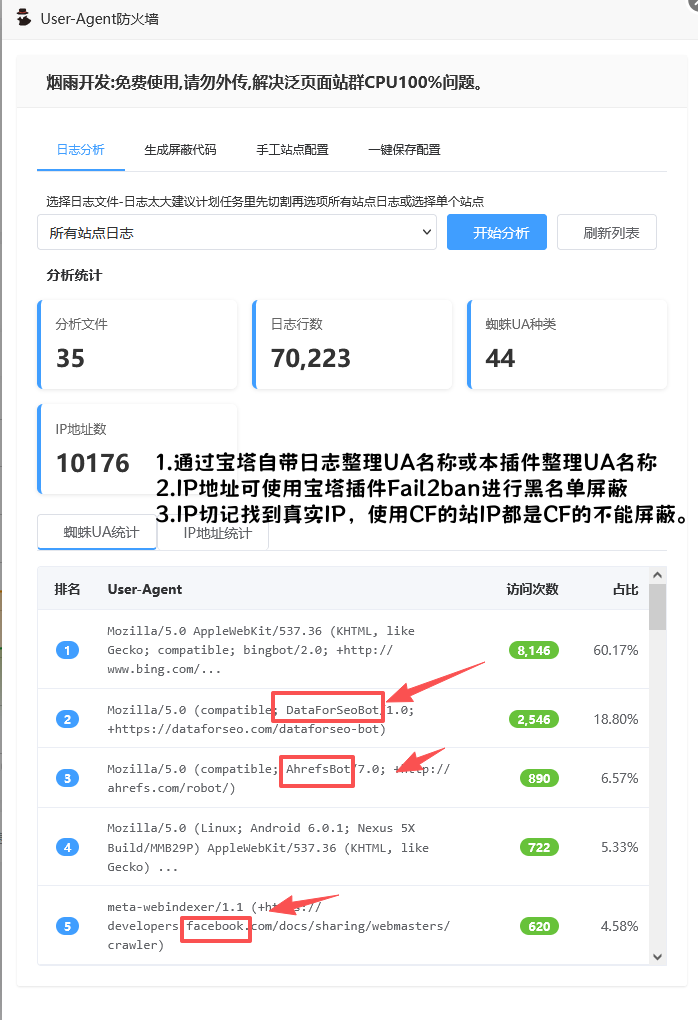Click the scroll-down arrow of the table

click(x=657, y=957)
